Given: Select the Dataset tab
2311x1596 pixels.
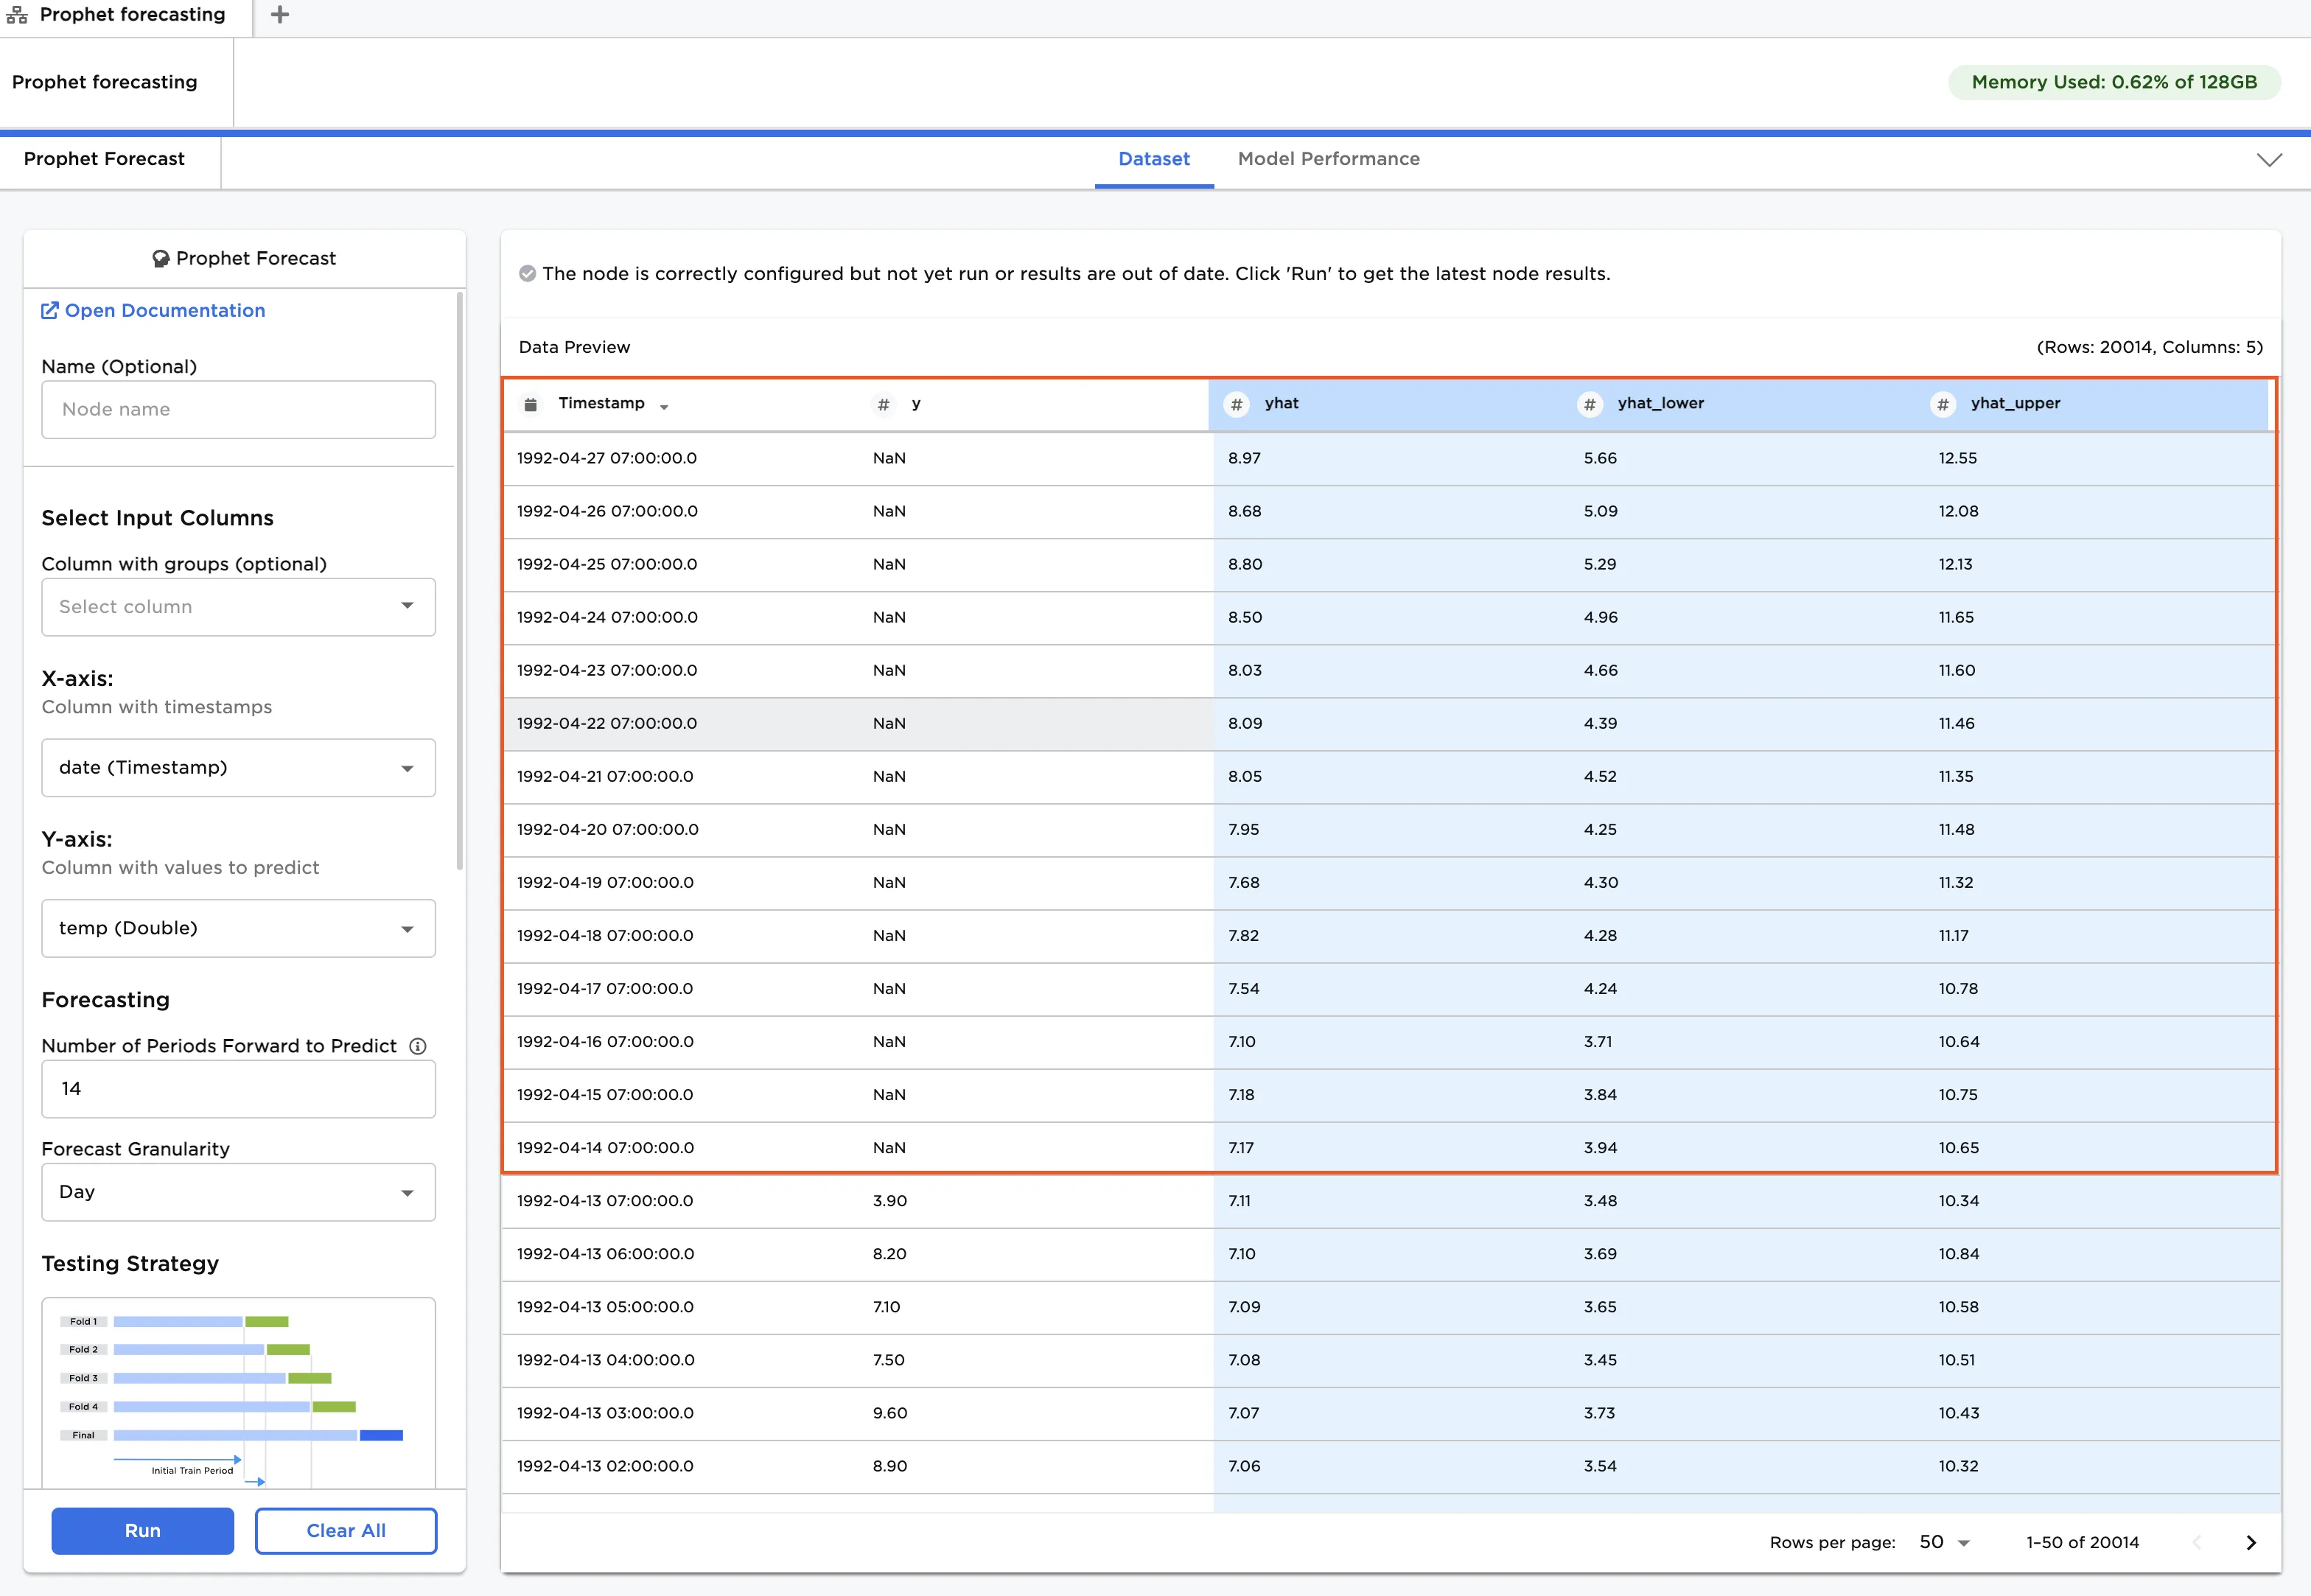Looking at the screenshot, I should tap(1153, 159).
